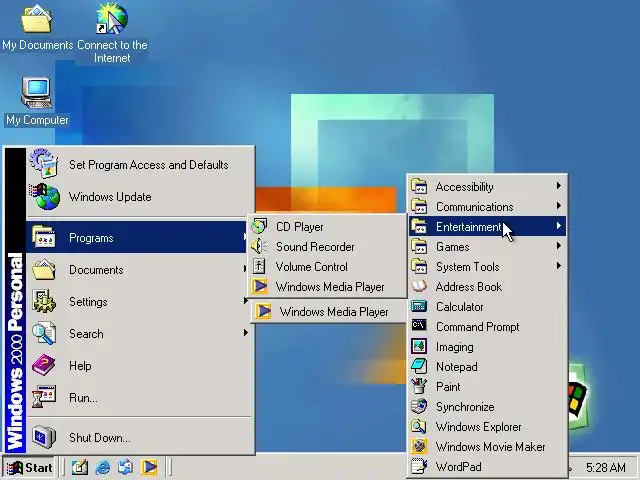
Task: Select the My Computer desktop icon
Action: pyautogui.click(x=37, y=101)
